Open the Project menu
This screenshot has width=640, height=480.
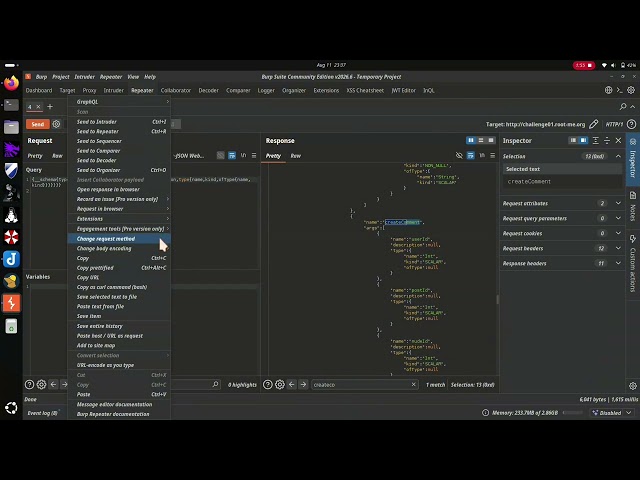coord(60,77)
